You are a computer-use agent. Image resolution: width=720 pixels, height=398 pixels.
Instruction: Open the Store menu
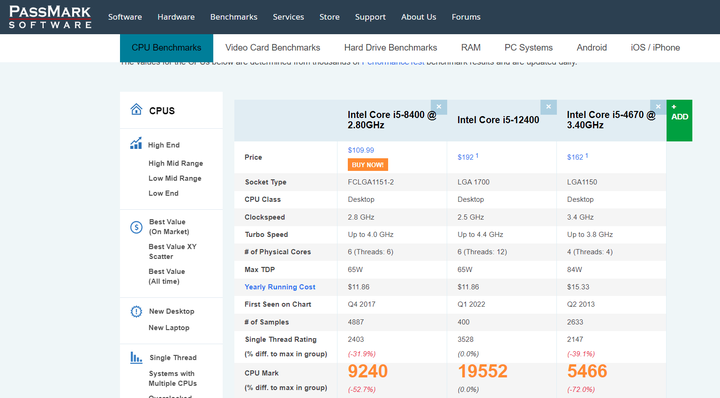[x=329, y=17]
